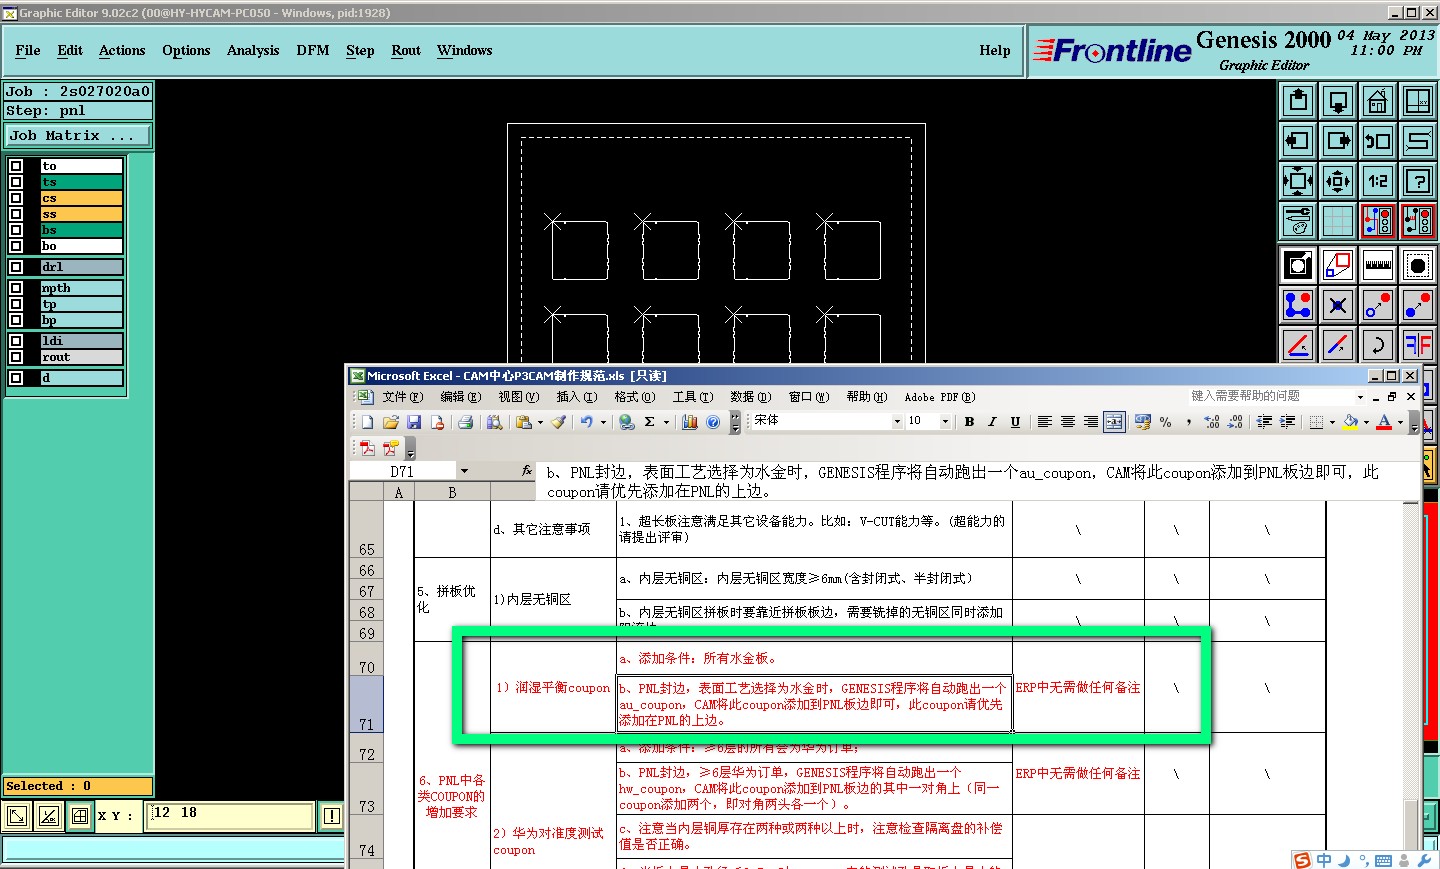
Task: Click the blue X delete point icon
Action: [1338, 305]
